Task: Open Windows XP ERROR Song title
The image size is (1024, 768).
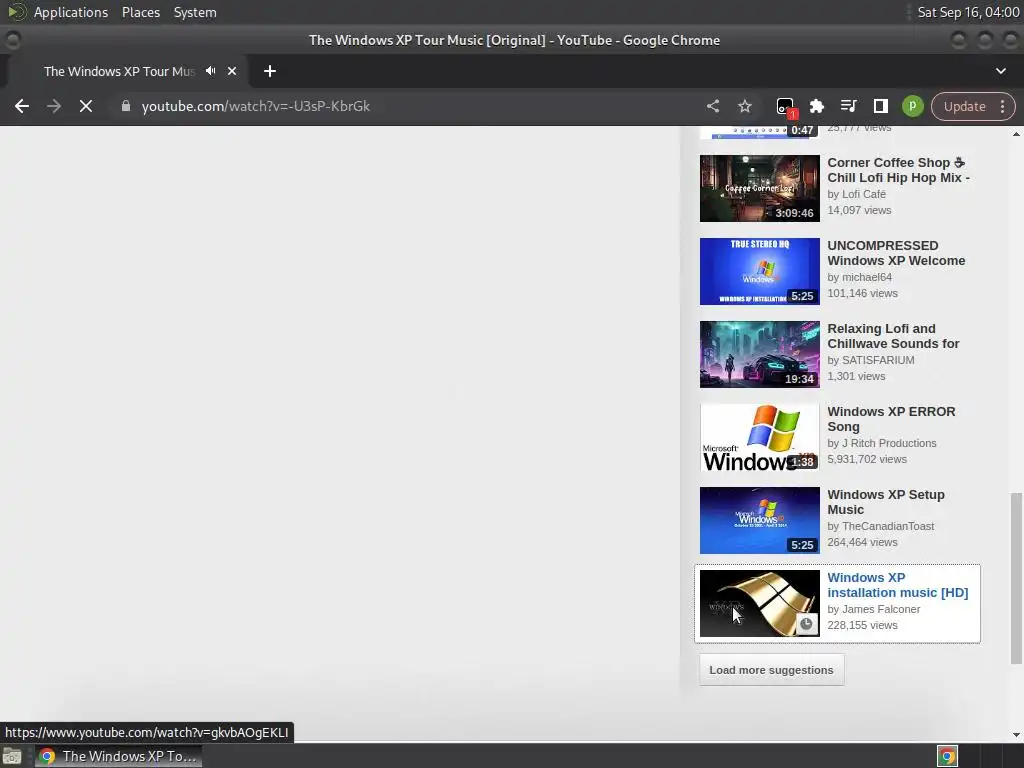Action: pos(891,419)
